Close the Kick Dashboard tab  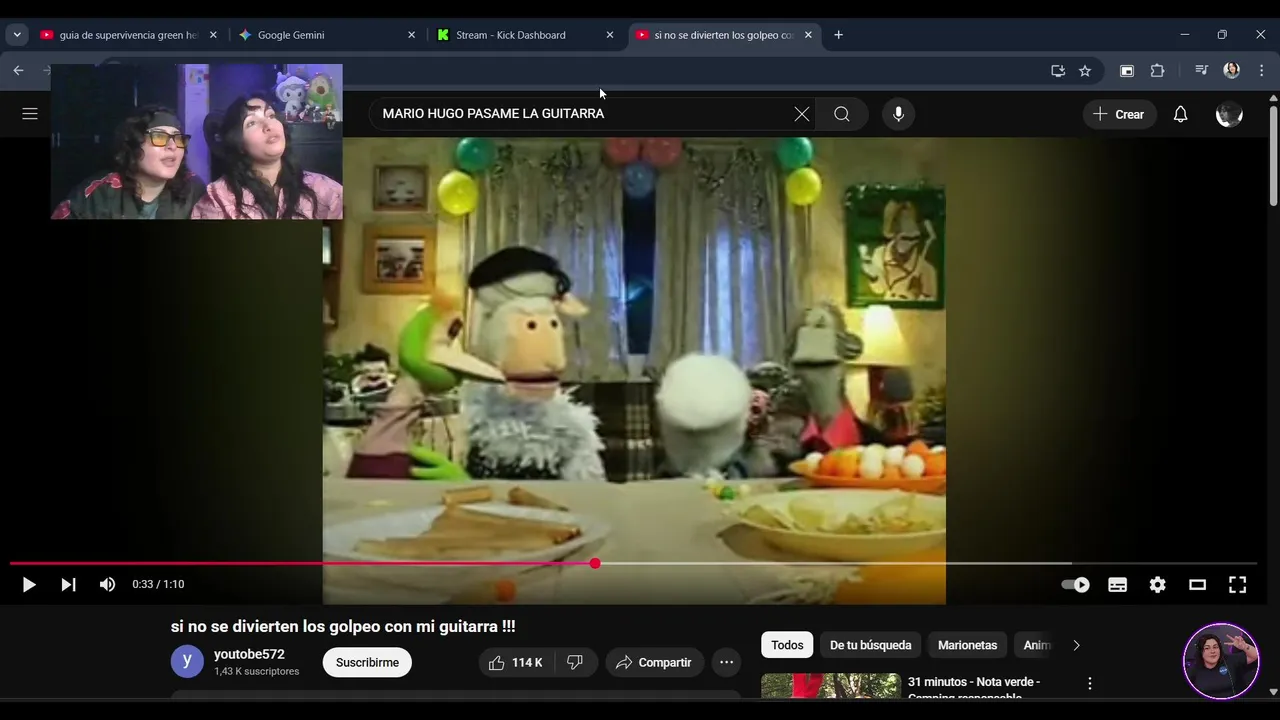point(610,35)
